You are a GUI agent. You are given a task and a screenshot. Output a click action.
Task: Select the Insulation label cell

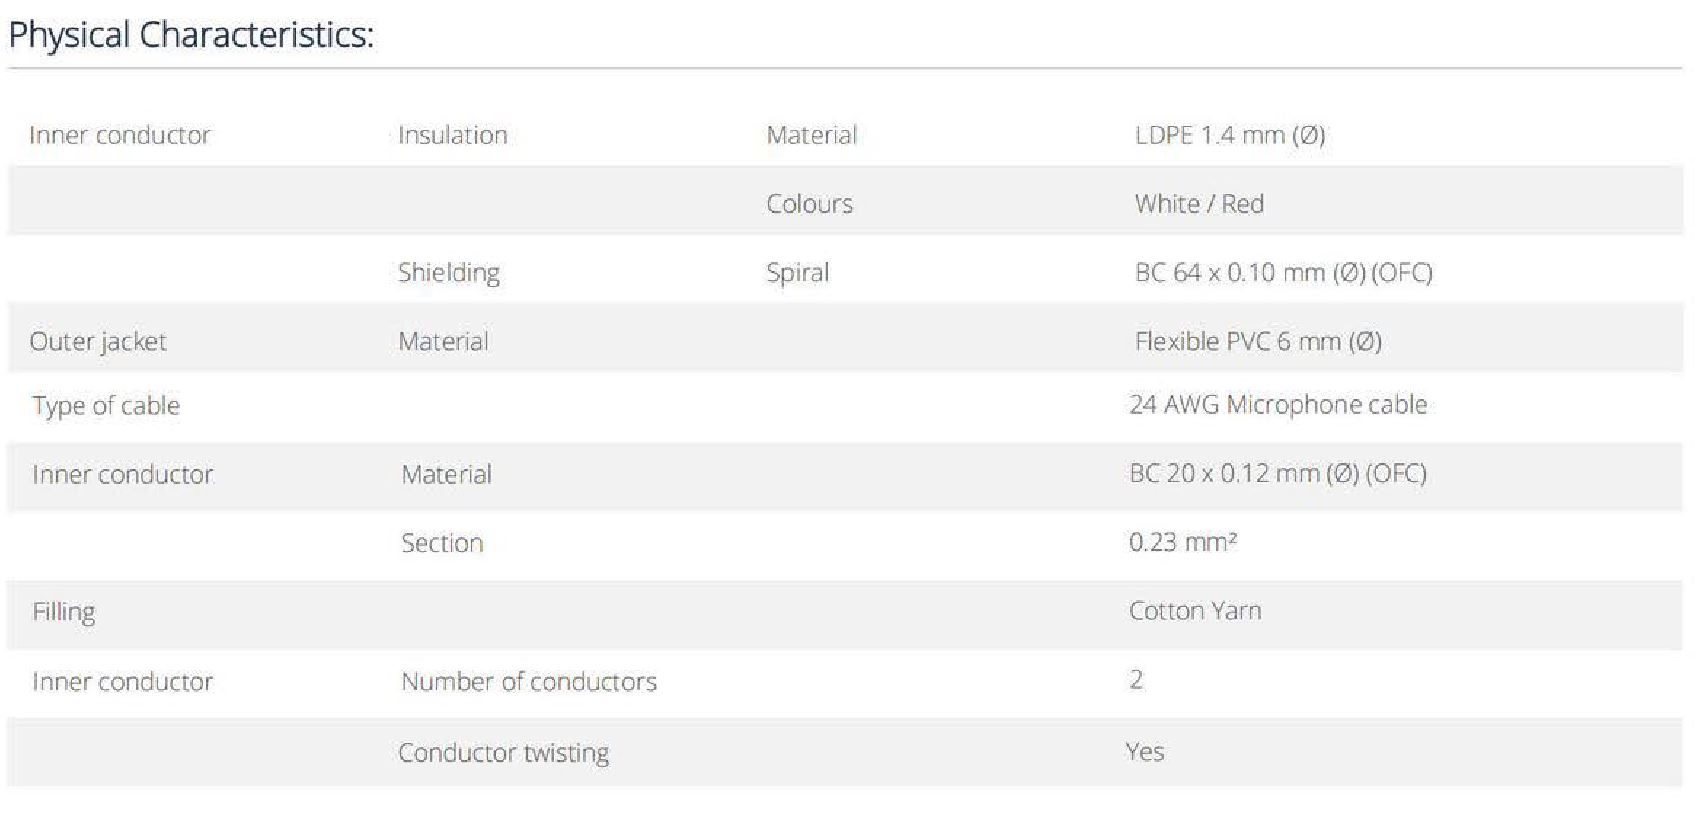(x=452, y=135)
